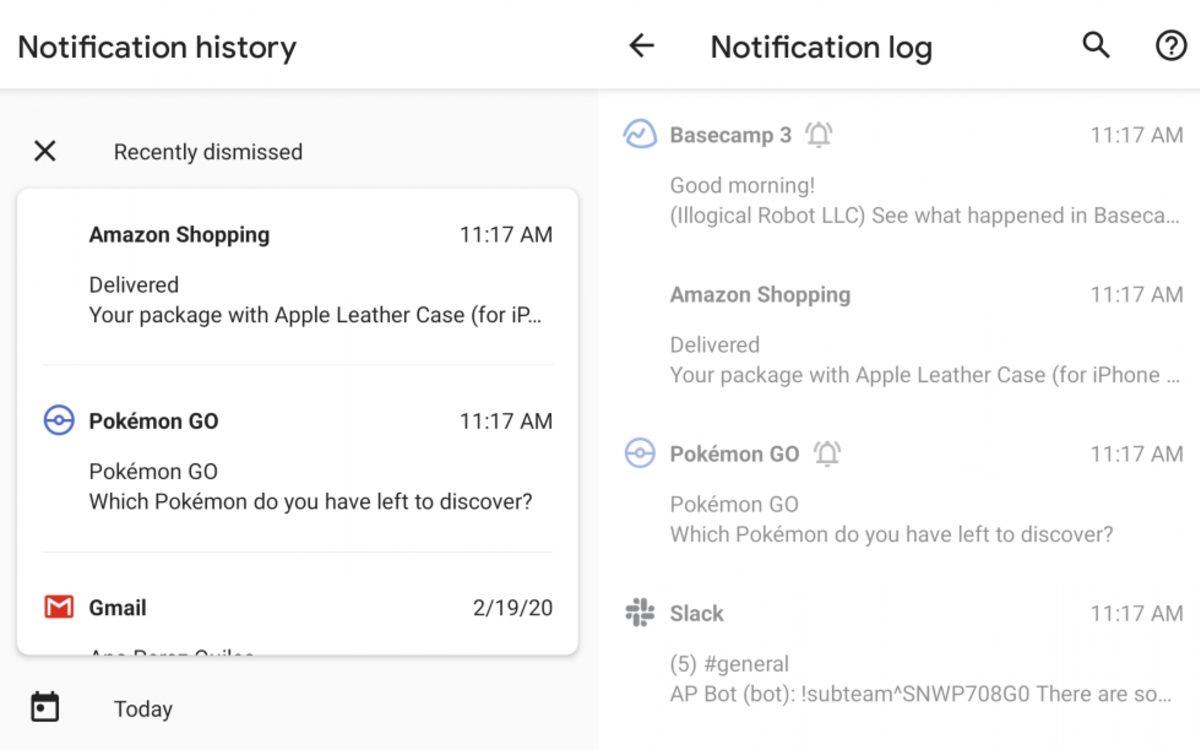1200x750 pixels.
Task: Select the Notification history title
Action: click(x=156, y=46)
